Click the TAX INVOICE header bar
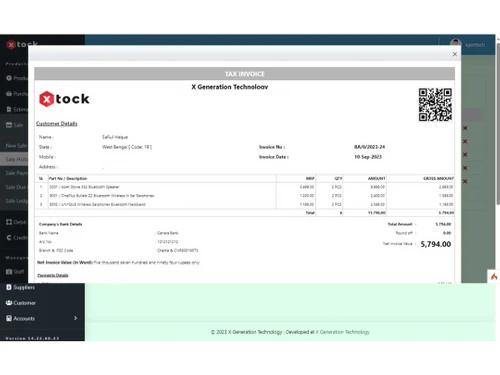 244,74
